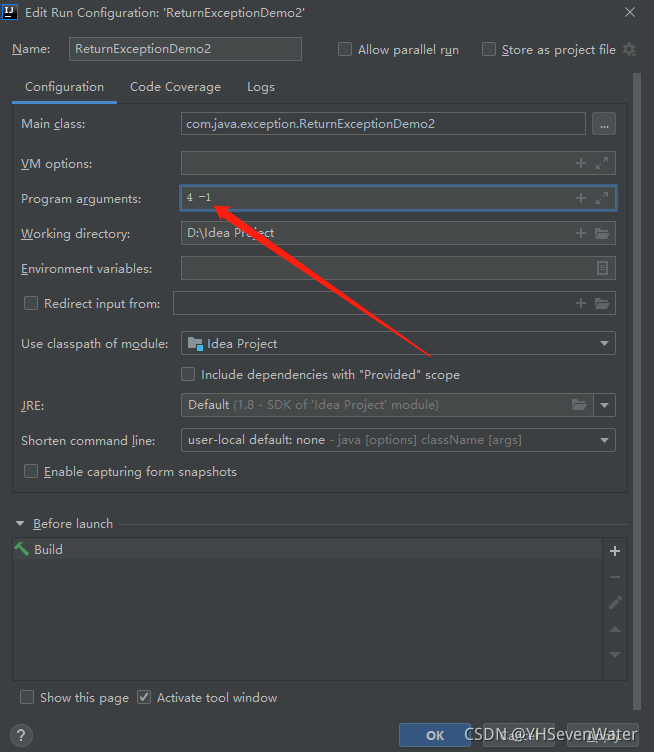Collapse the Before launch section
Screen dimensions: 654x752
[x=20, y=524]
